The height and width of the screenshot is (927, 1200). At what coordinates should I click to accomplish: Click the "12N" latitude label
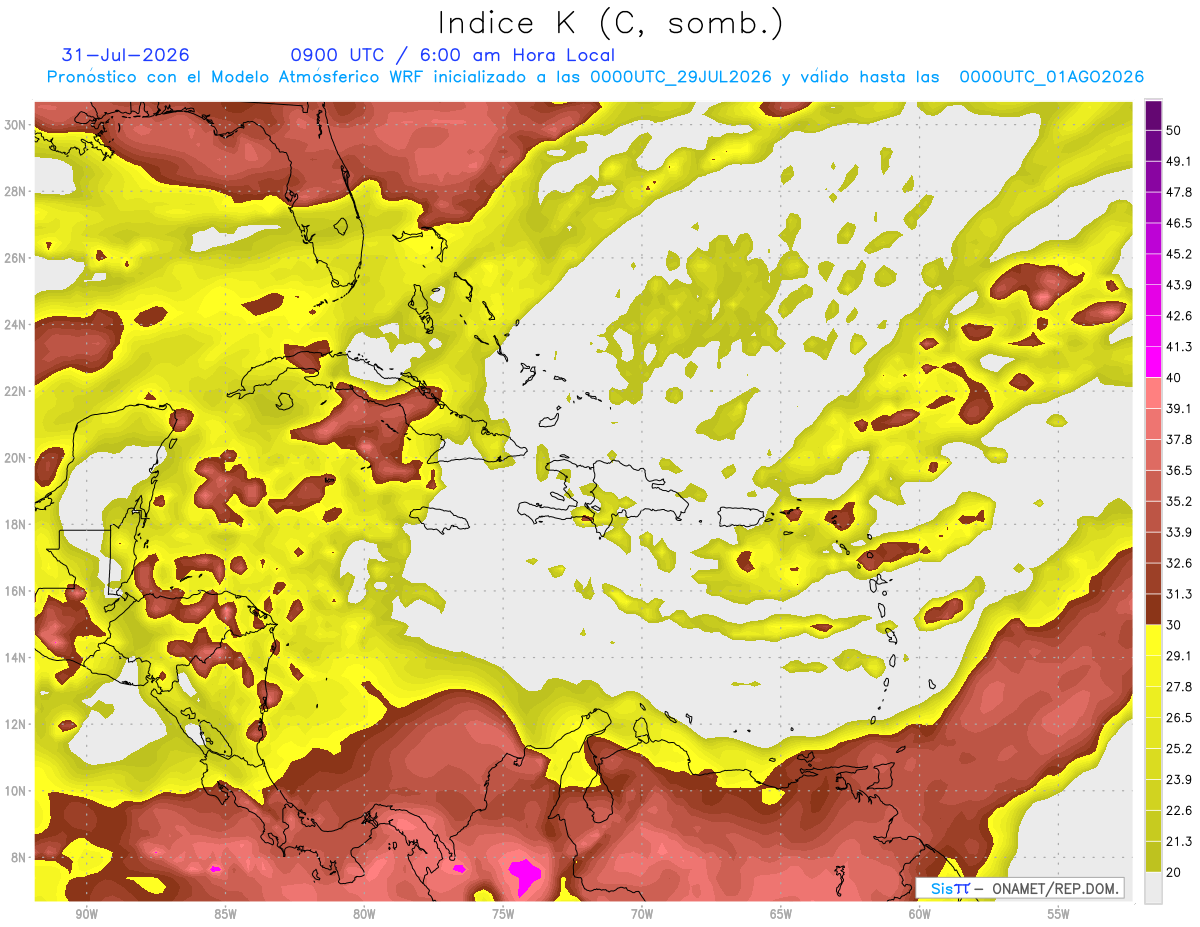click(x=15, y=724)
